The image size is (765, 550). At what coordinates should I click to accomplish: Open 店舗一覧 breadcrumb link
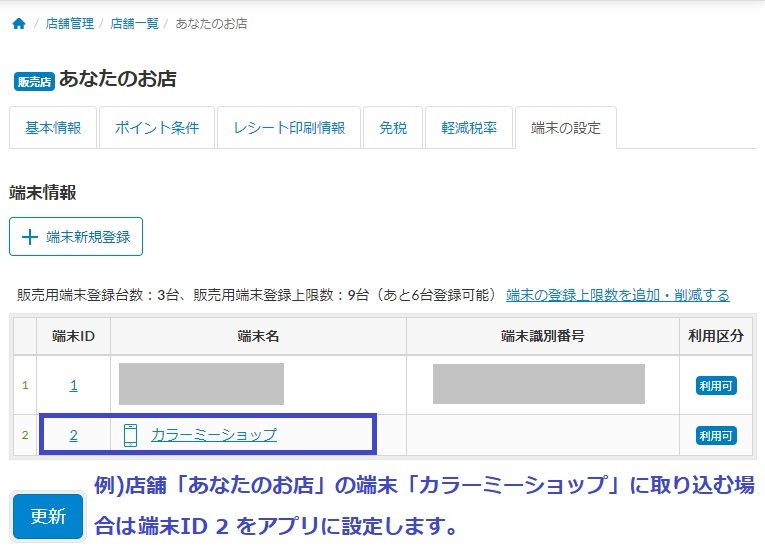point(135,23)
